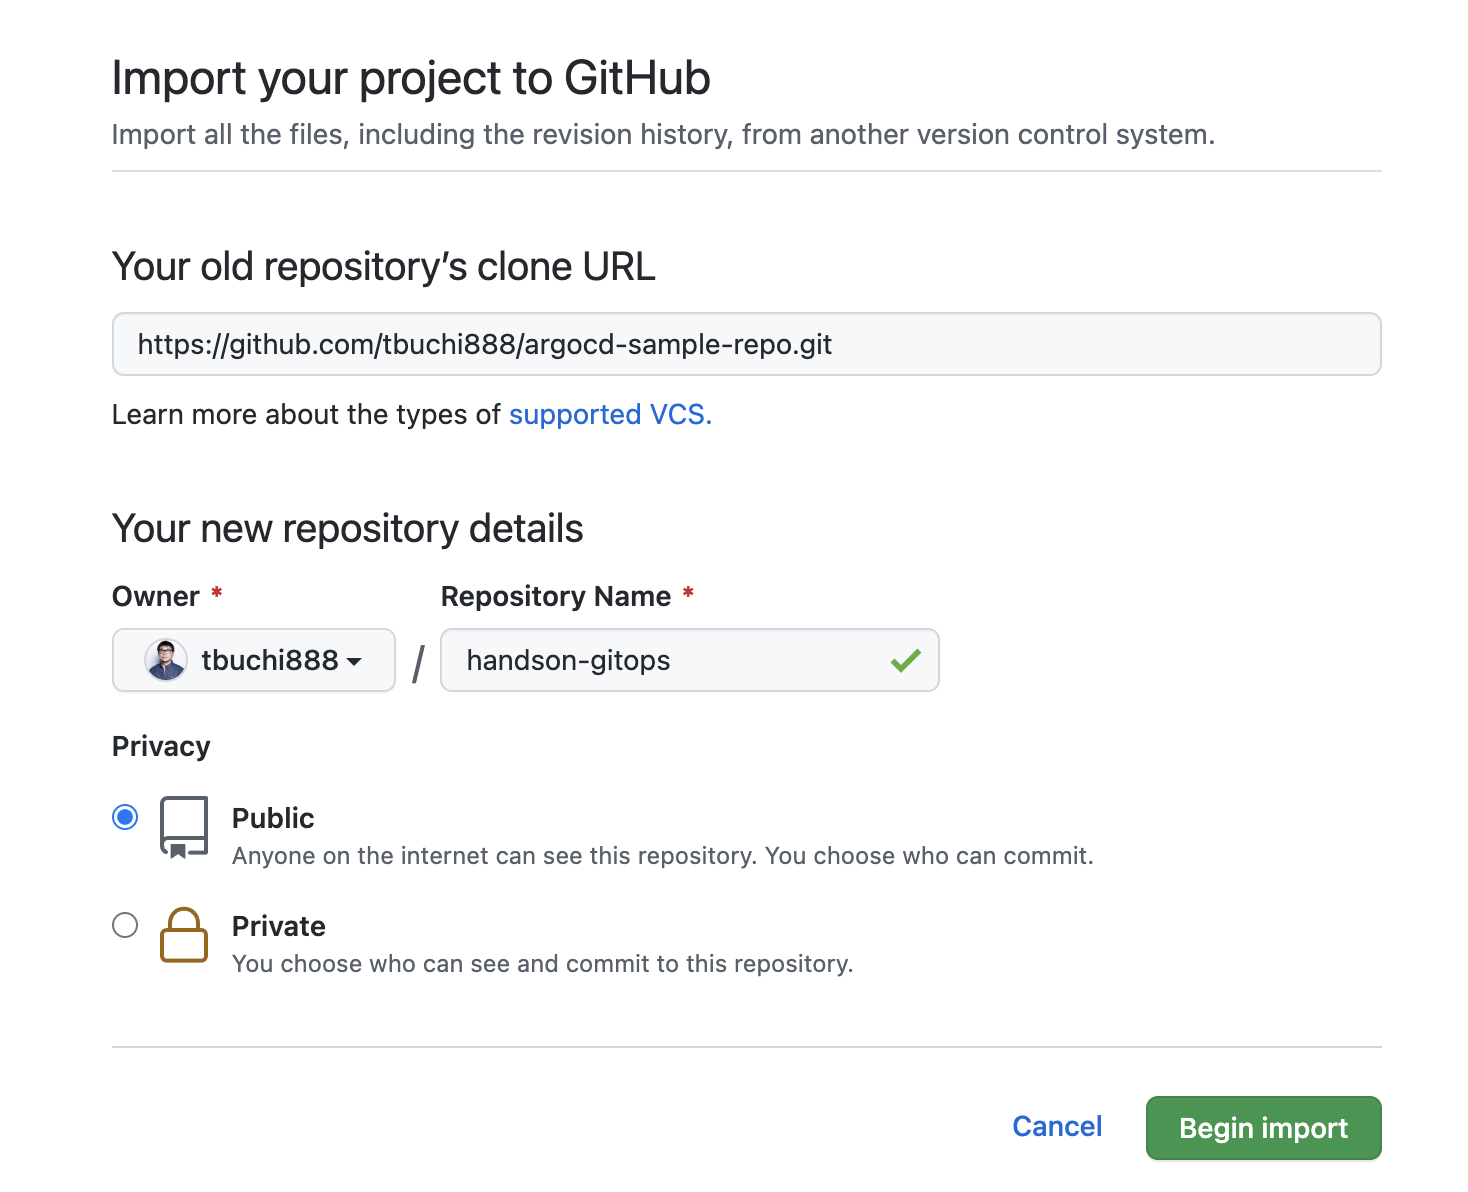Viewport: 1468px width, 1192px height.
Task: Click the 'Privacy' section label
Action: (161, 747)
